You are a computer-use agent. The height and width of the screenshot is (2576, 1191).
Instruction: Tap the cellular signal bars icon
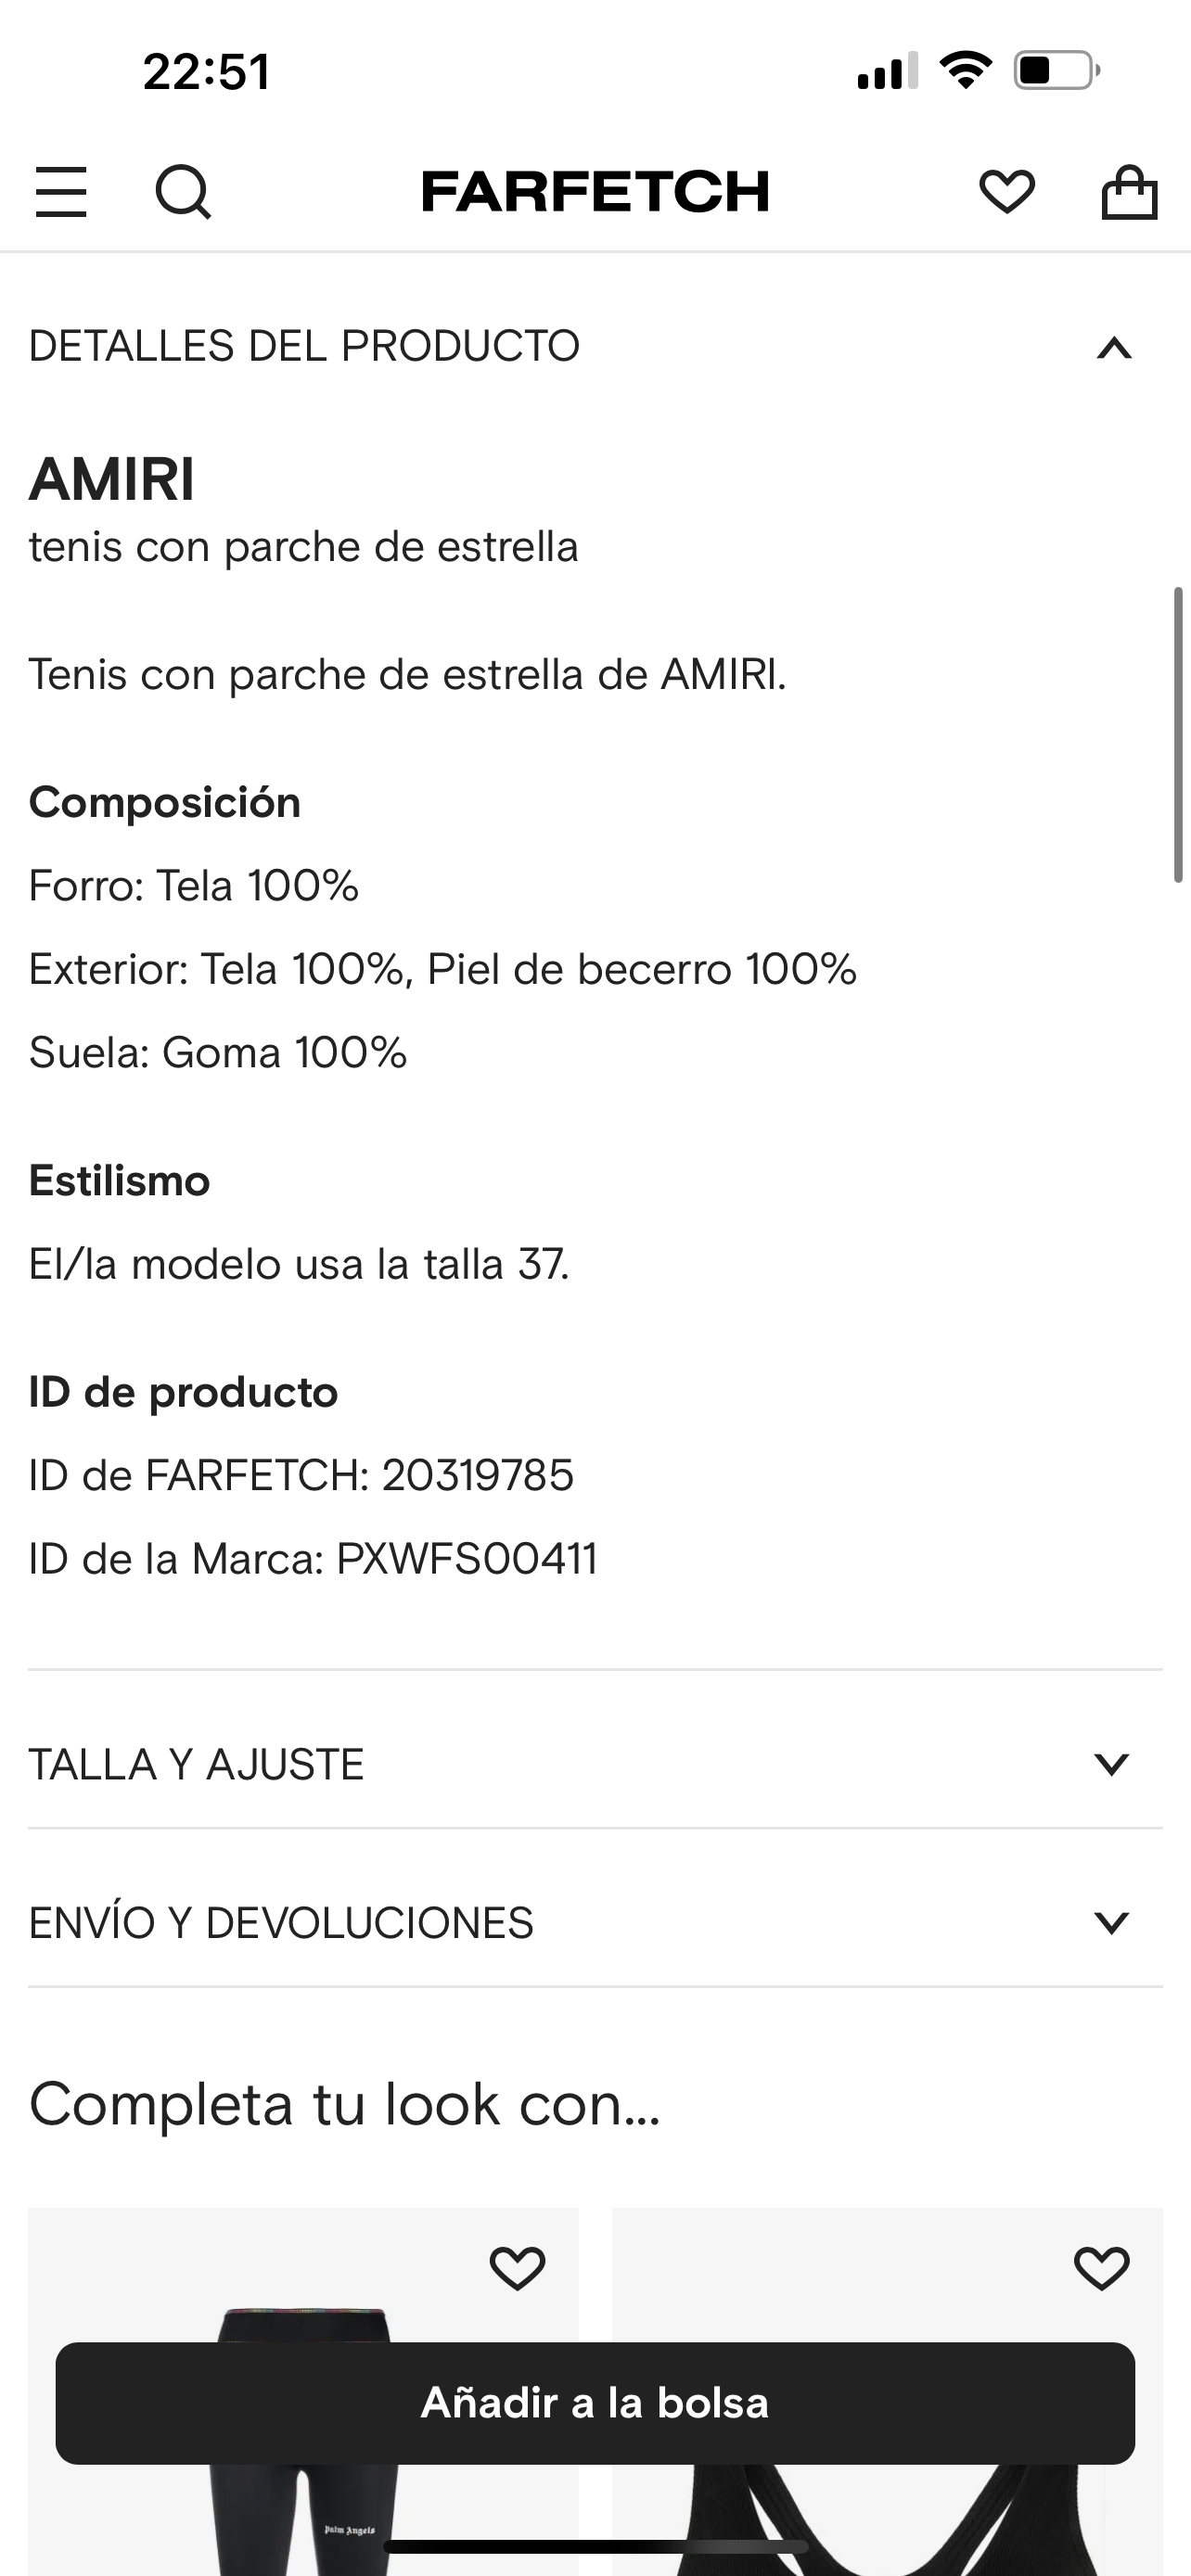887,71
